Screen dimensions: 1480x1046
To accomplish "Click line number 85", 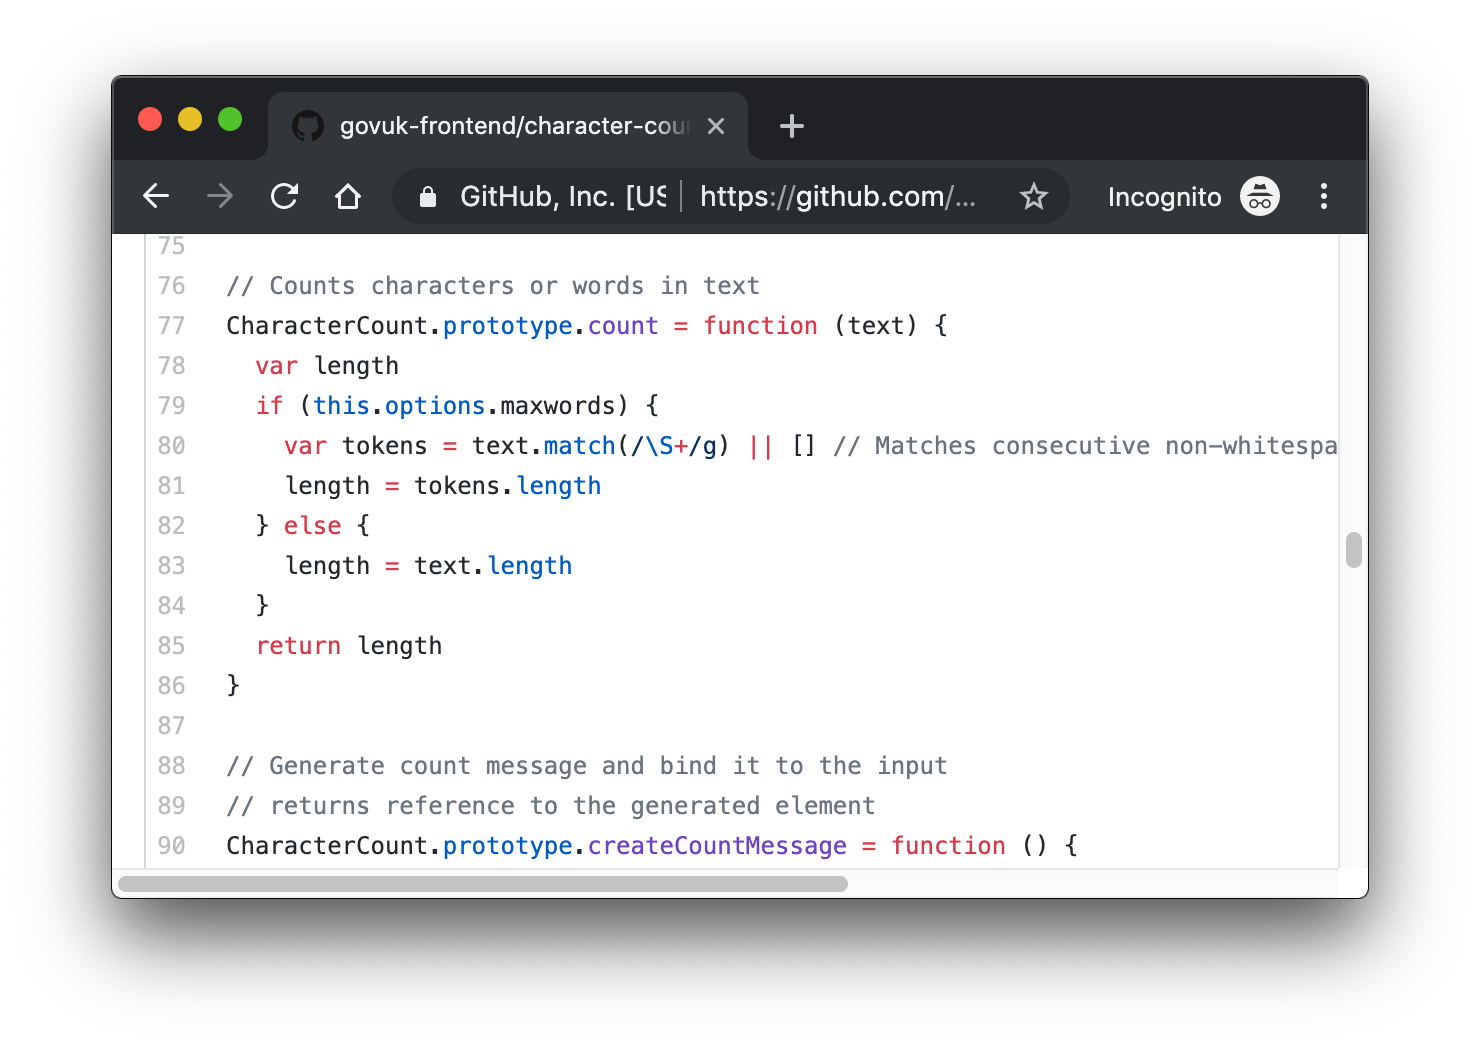I will (x=172, y=646).
